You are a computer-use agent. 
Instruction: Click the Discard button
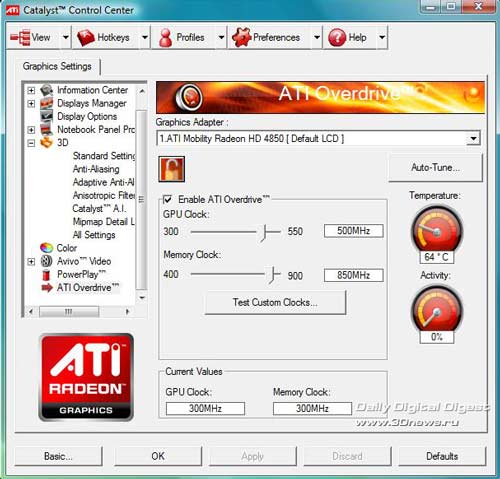[347, 456]
